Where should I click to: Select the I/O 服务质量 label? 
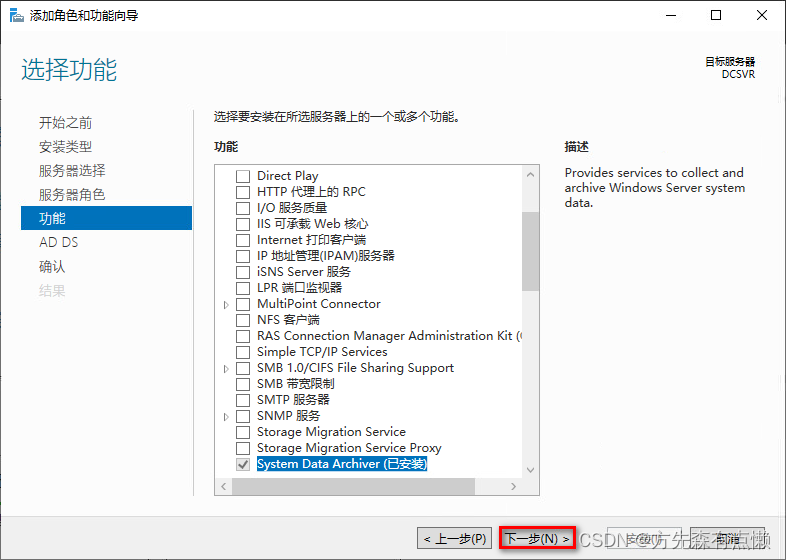292,208
